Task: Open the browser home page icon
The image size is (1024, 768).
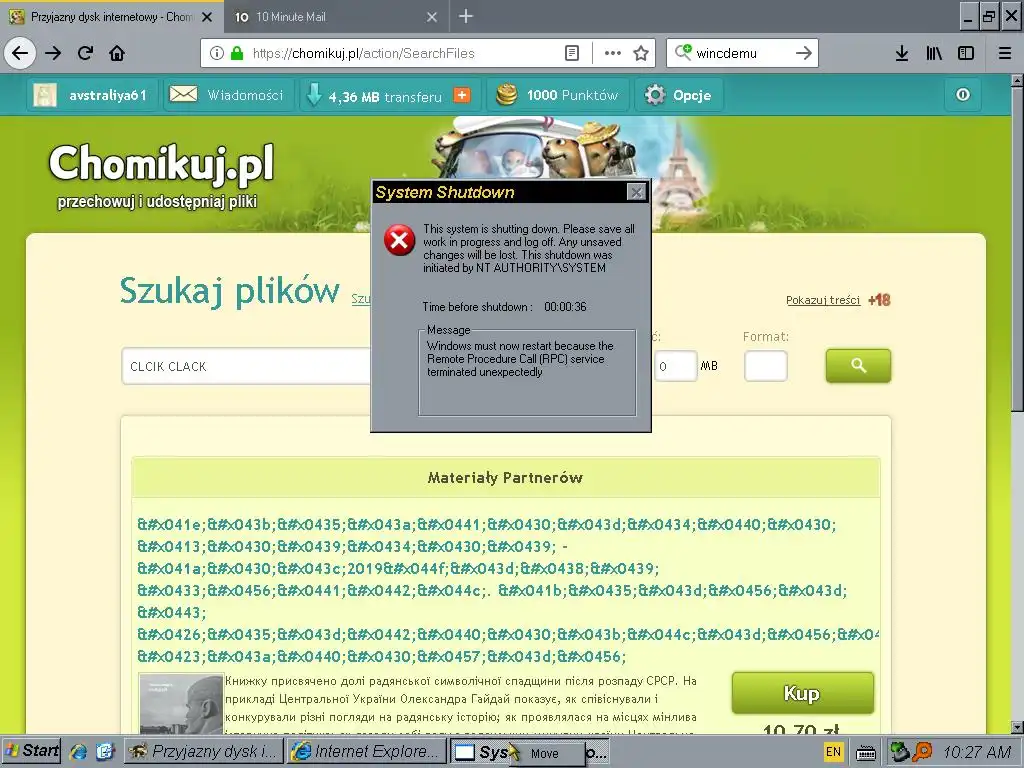Action: pyautogui.click(x=117, y=53)
